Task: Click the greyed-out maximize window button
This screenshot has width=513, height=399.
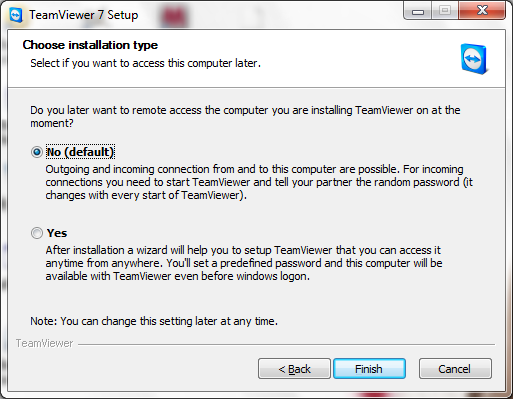Action: tap(445, 11)
